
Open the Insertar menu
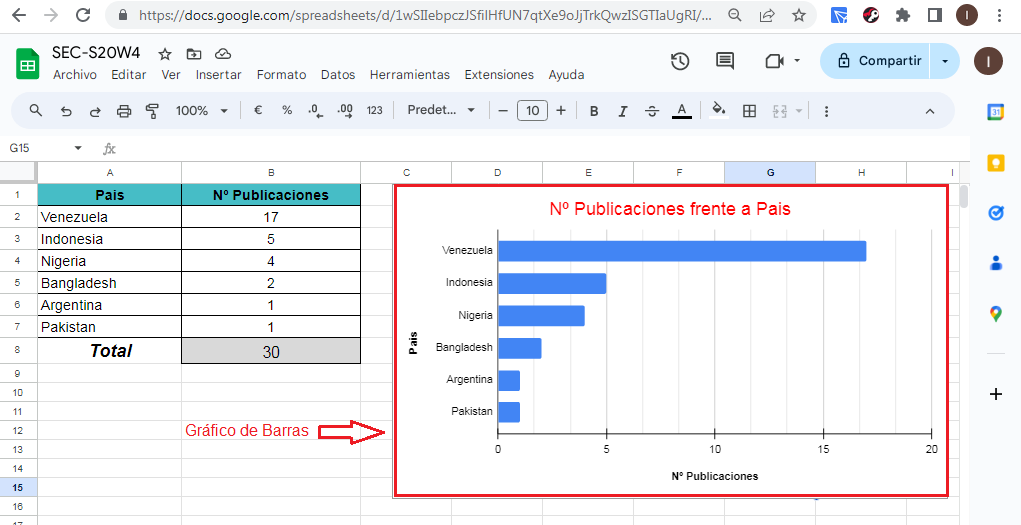[x=219, y=75]
